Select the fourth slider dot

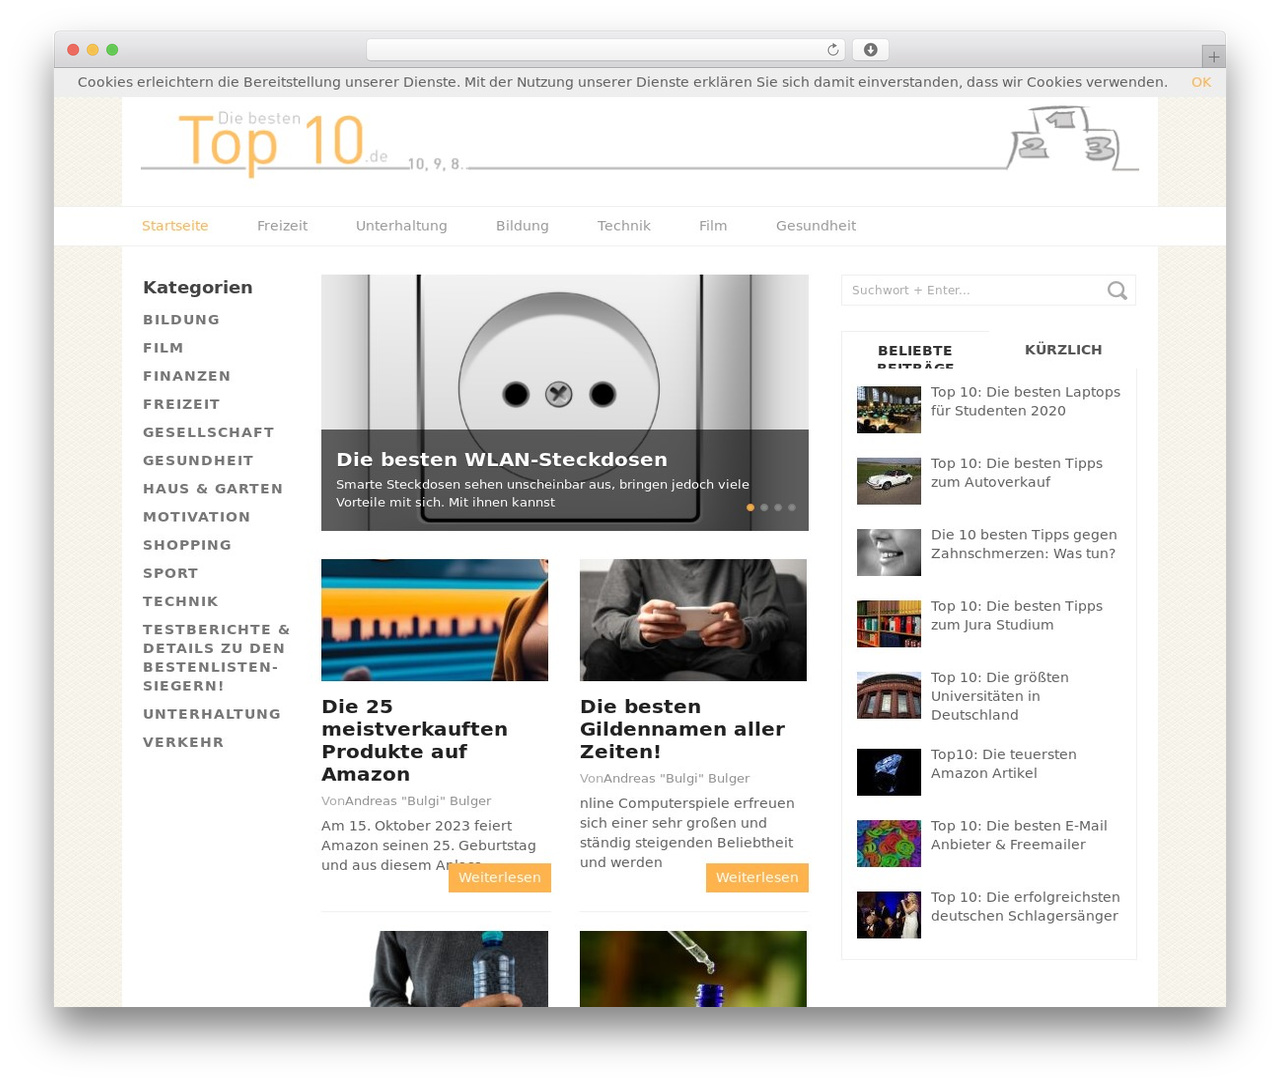coord(791,508)
